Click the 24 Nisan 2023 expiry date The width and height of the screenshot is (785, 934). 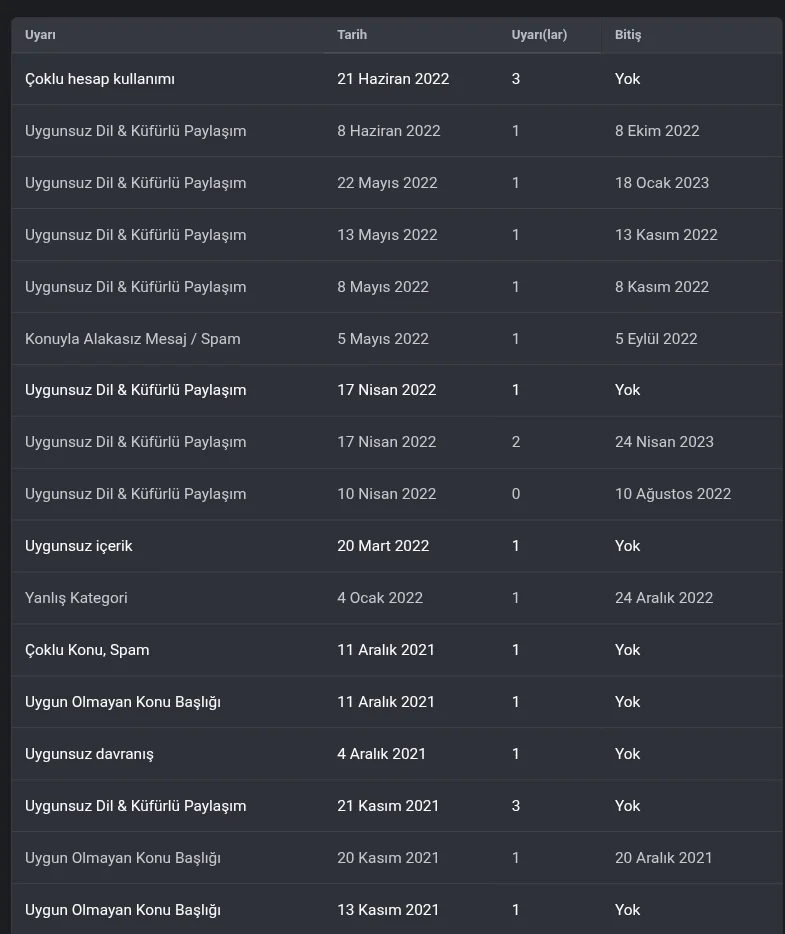pyautogui.click(x=664, y=442)
